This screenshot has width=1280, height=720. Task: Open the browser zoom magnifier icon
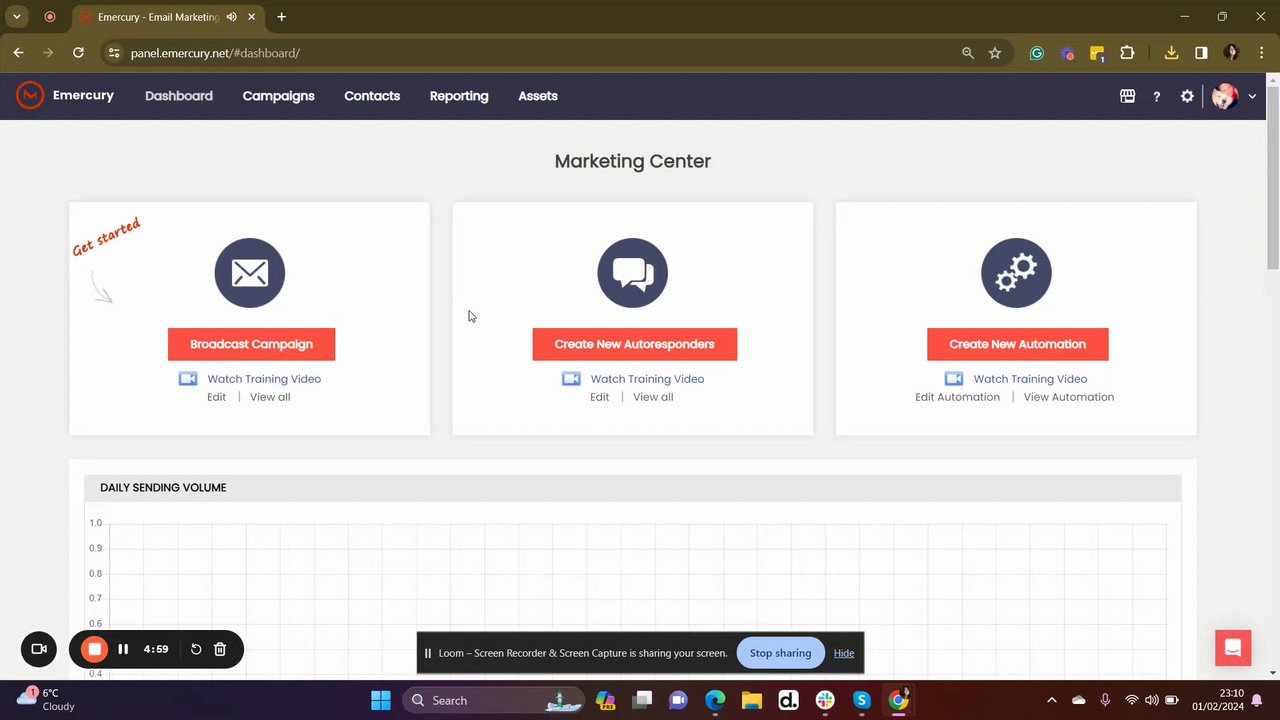click(x=968, y=53)
